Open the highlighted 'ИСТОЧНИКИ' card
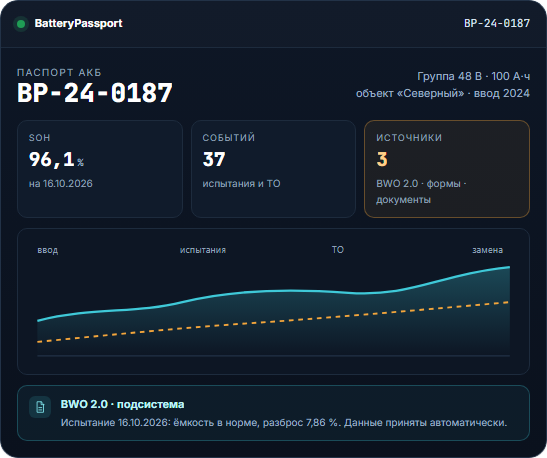Screen dimensions: 547x458 pyautogui.click(x=447, y=169)
